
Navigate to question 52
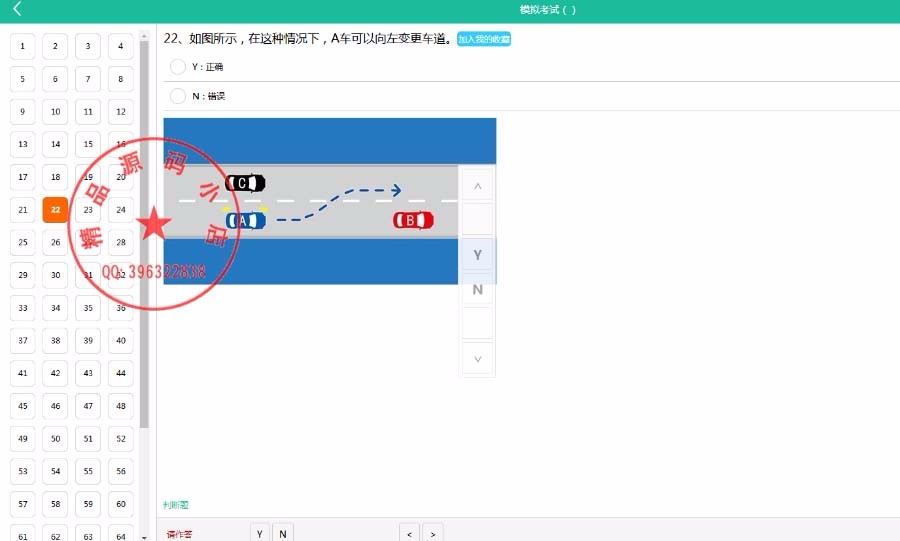tap(121, 438)
